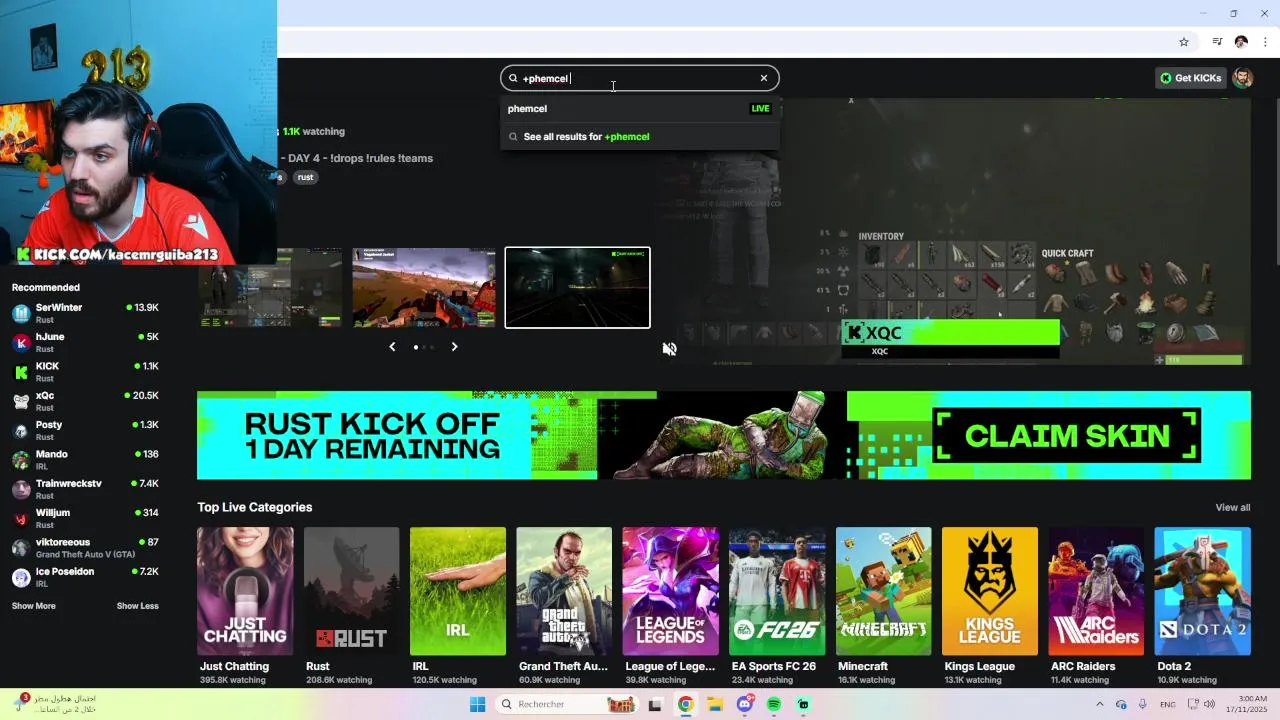Open viktoreeous channel avatar

point(21,548)
